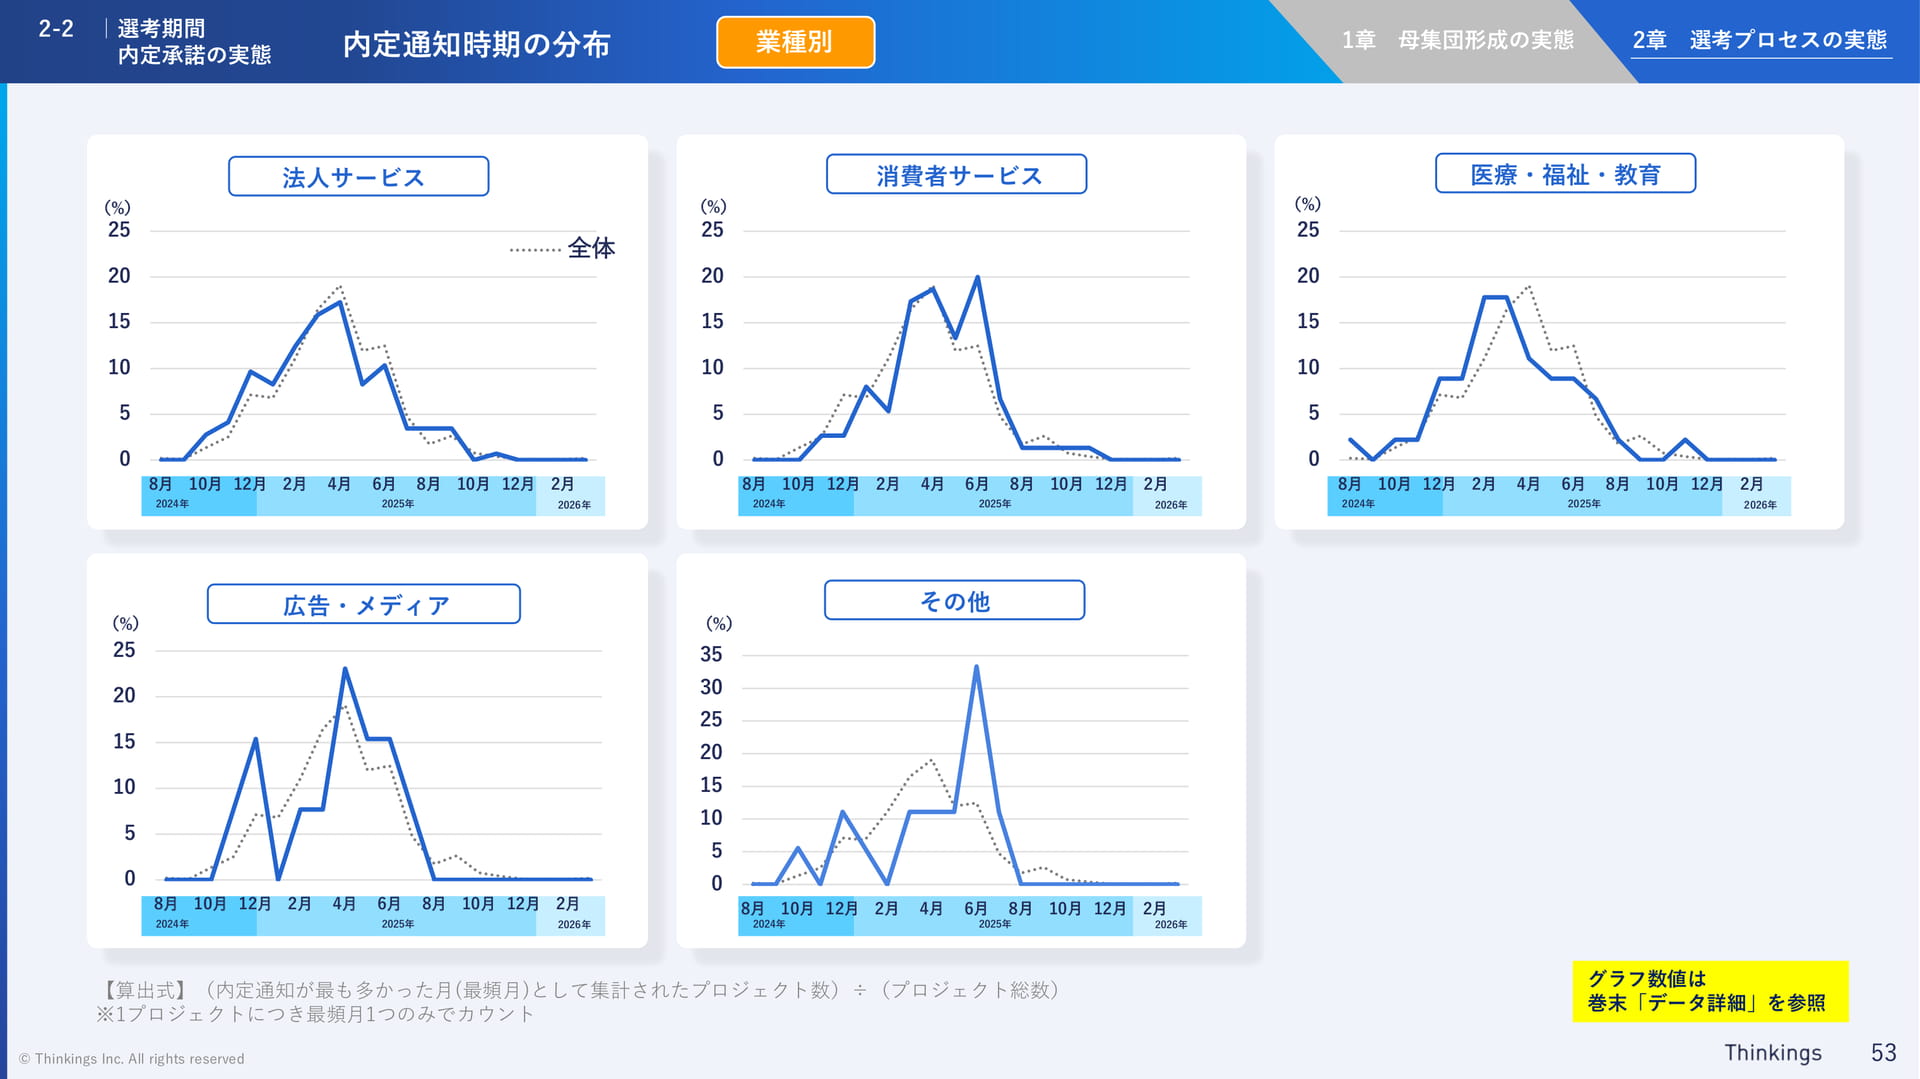Viewport: 1920px width, 1079px height.
Task: Click the Thinkings Inc. copyright notice
Action: click(131, 1059)
